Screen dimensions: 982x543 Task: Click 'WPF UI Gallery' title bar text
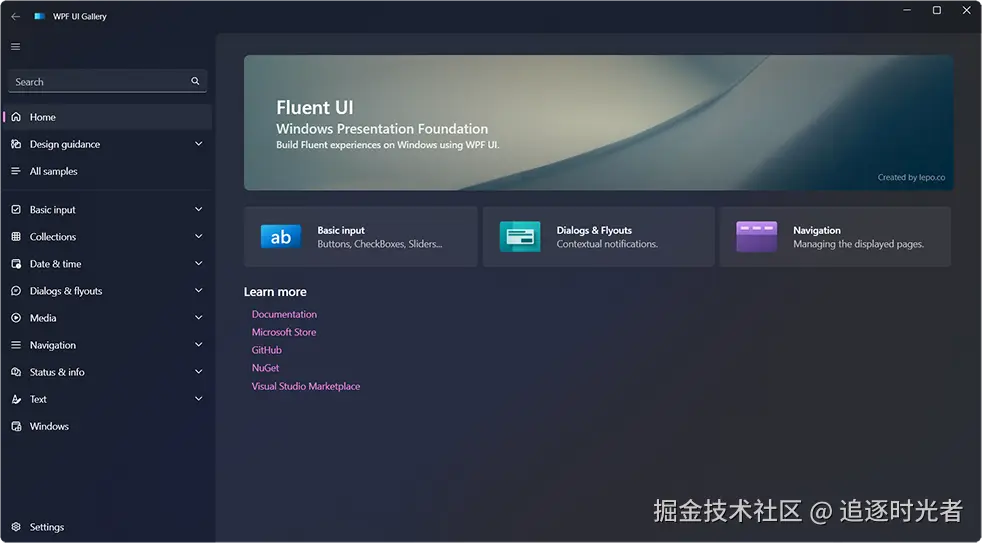80,16
